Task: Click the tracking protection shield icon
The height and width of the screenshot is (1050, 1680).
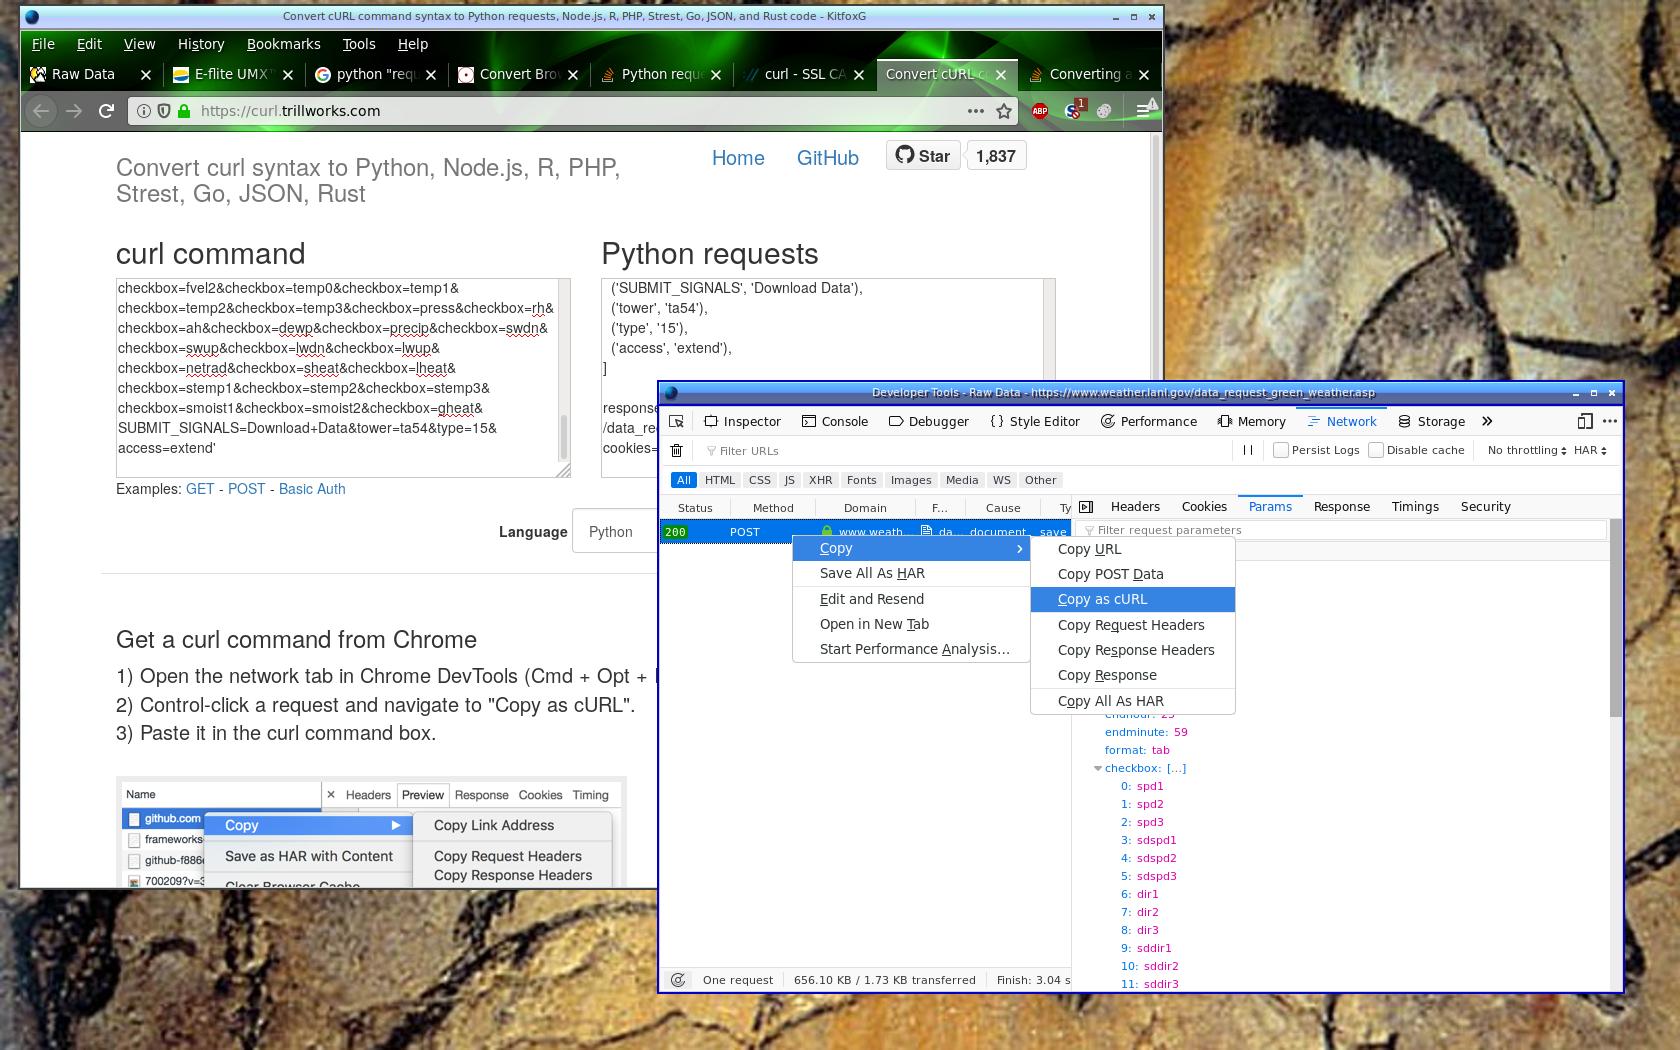Action: [164, 111]
